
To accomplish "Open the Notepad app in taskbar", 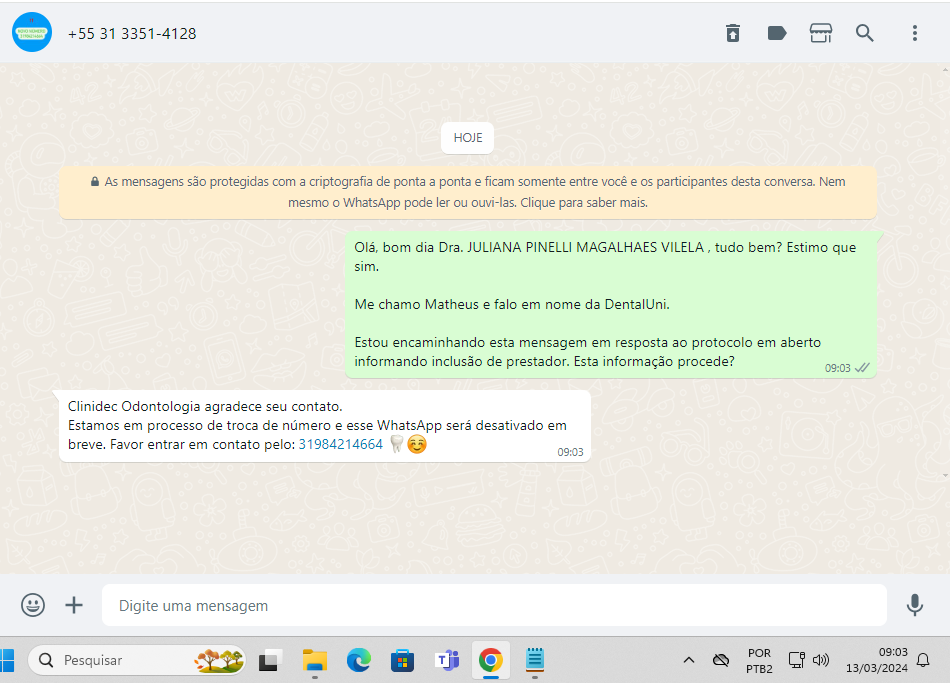I will tap(534, 660).
